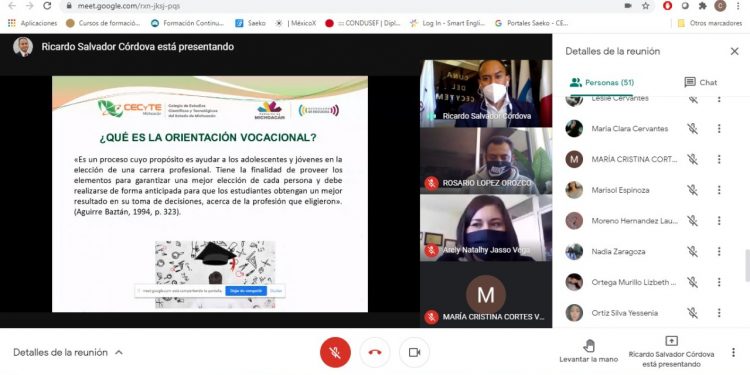This screenshot has height=375, width=750.
Task: Select MARÍA CRISTINA CORTES tile with M avatar
Action: tap(485, 295)
